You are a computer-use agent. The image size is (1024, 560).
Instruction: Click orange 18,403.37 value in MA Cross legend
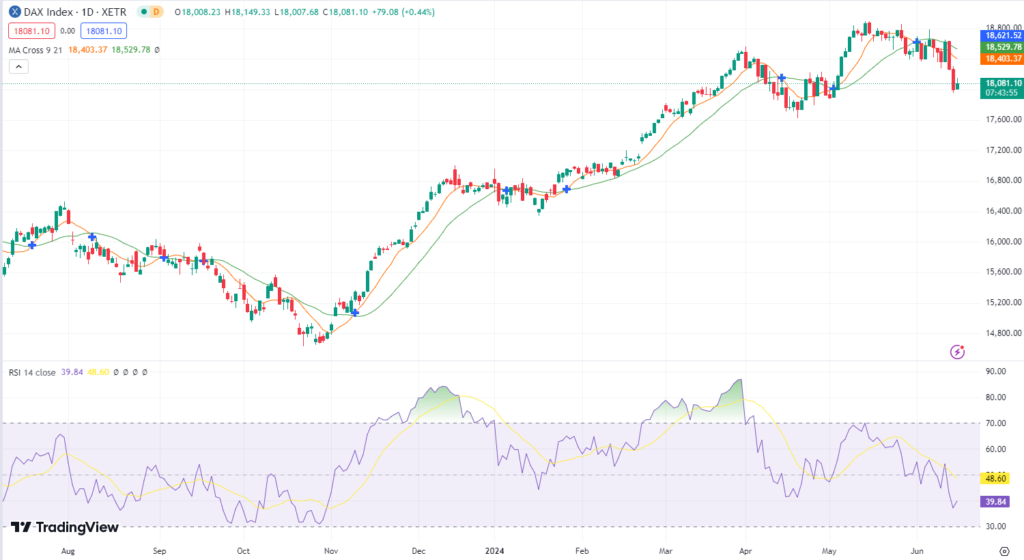pyautogui.click(x=88, y=50)
